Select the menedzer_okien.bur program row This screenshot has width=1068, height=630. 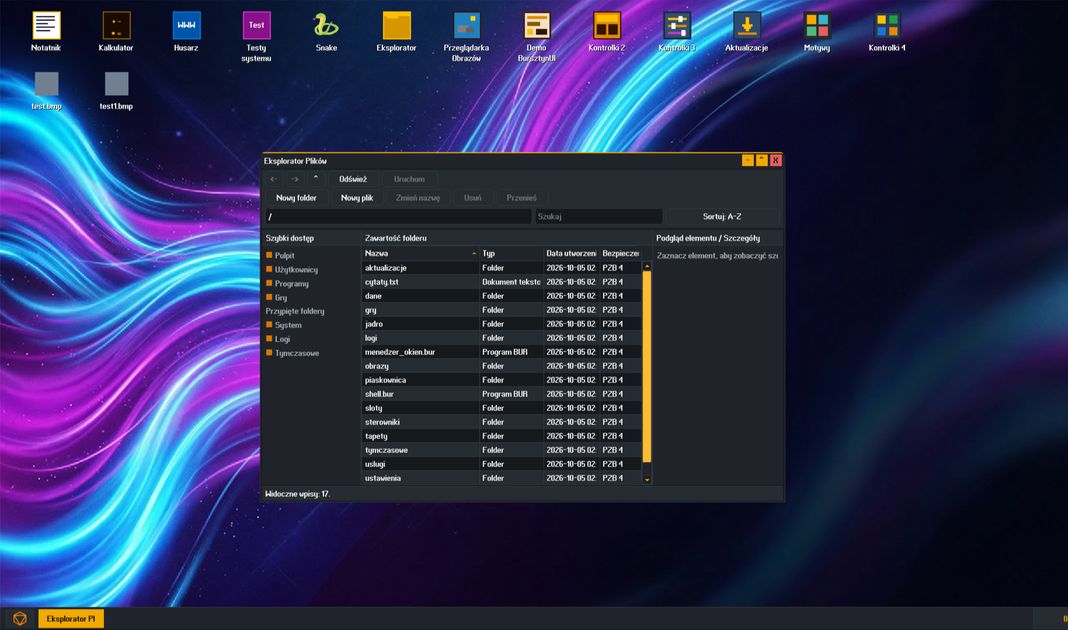[x=502, y=352]
